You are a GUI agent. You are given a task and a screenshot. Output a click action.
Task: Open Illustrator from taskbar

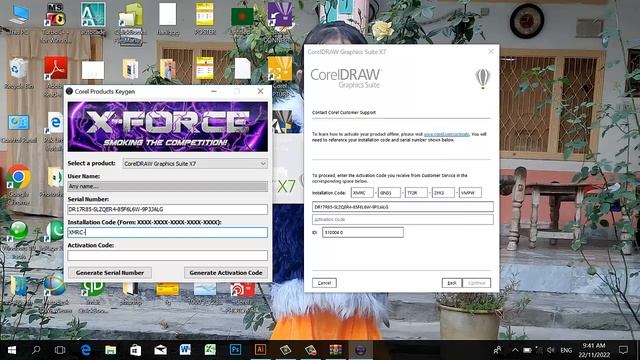[260, 350]
